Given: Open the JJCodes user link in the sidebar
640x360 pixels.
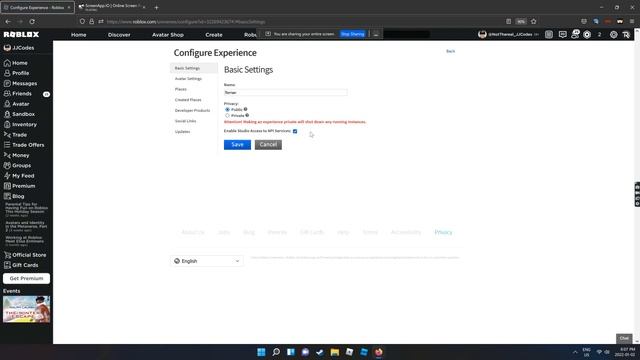Looking at the screenshot, I should coord(19,48).
